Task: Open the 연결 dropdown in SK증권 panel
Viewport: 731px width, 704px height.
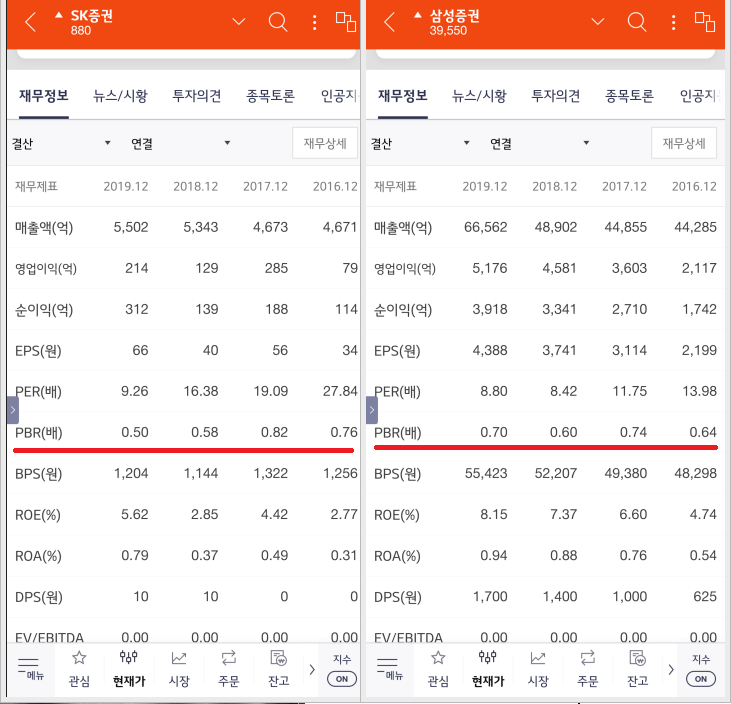Action: [181, 143]
